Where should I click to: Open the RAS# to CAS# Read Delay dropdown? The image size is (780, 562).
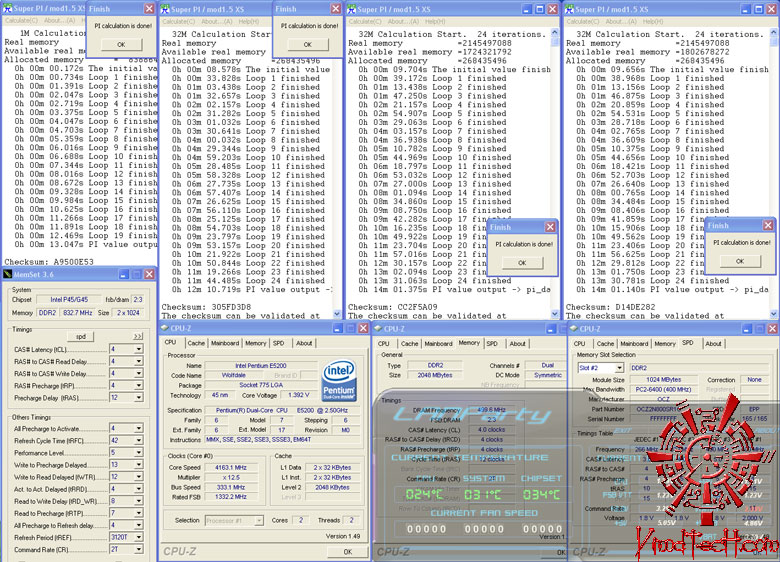pos(139,361)
